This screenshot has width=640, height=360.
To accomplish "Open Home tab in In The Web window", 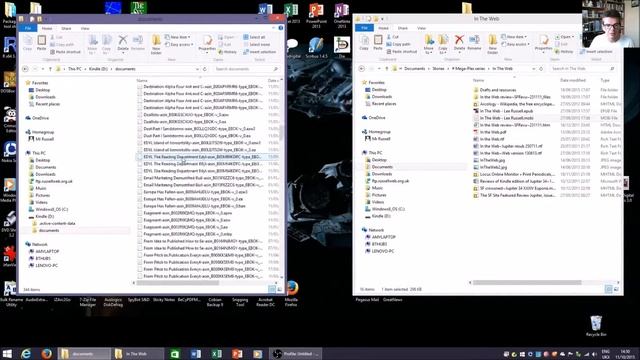I will coord(383,28).
